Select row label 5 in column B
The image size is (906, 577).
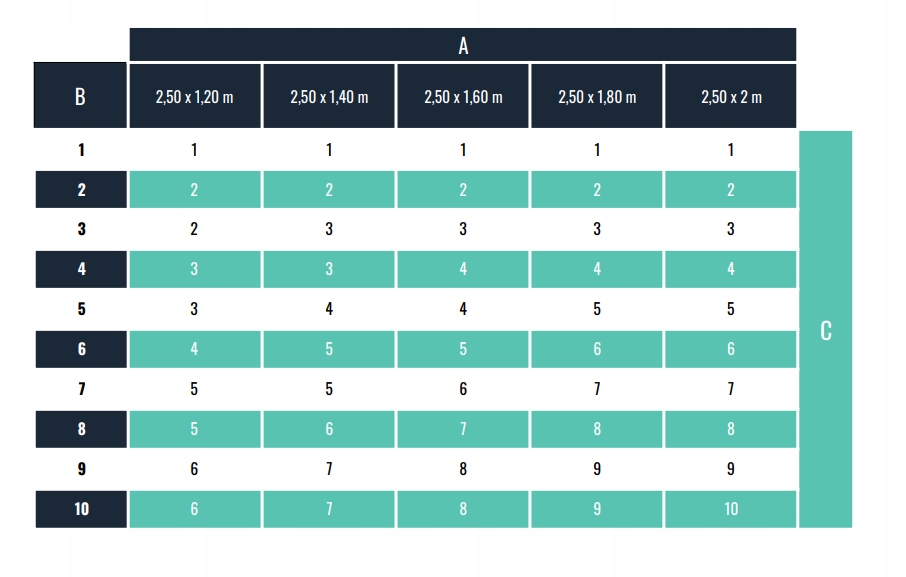point(81,309)
